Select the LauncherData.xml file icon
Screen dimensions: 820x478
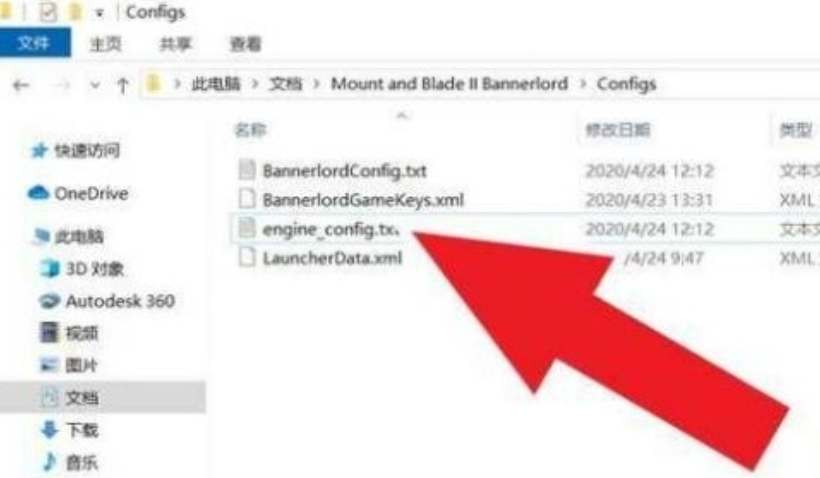pyautogui.click(x=247, y=257)
